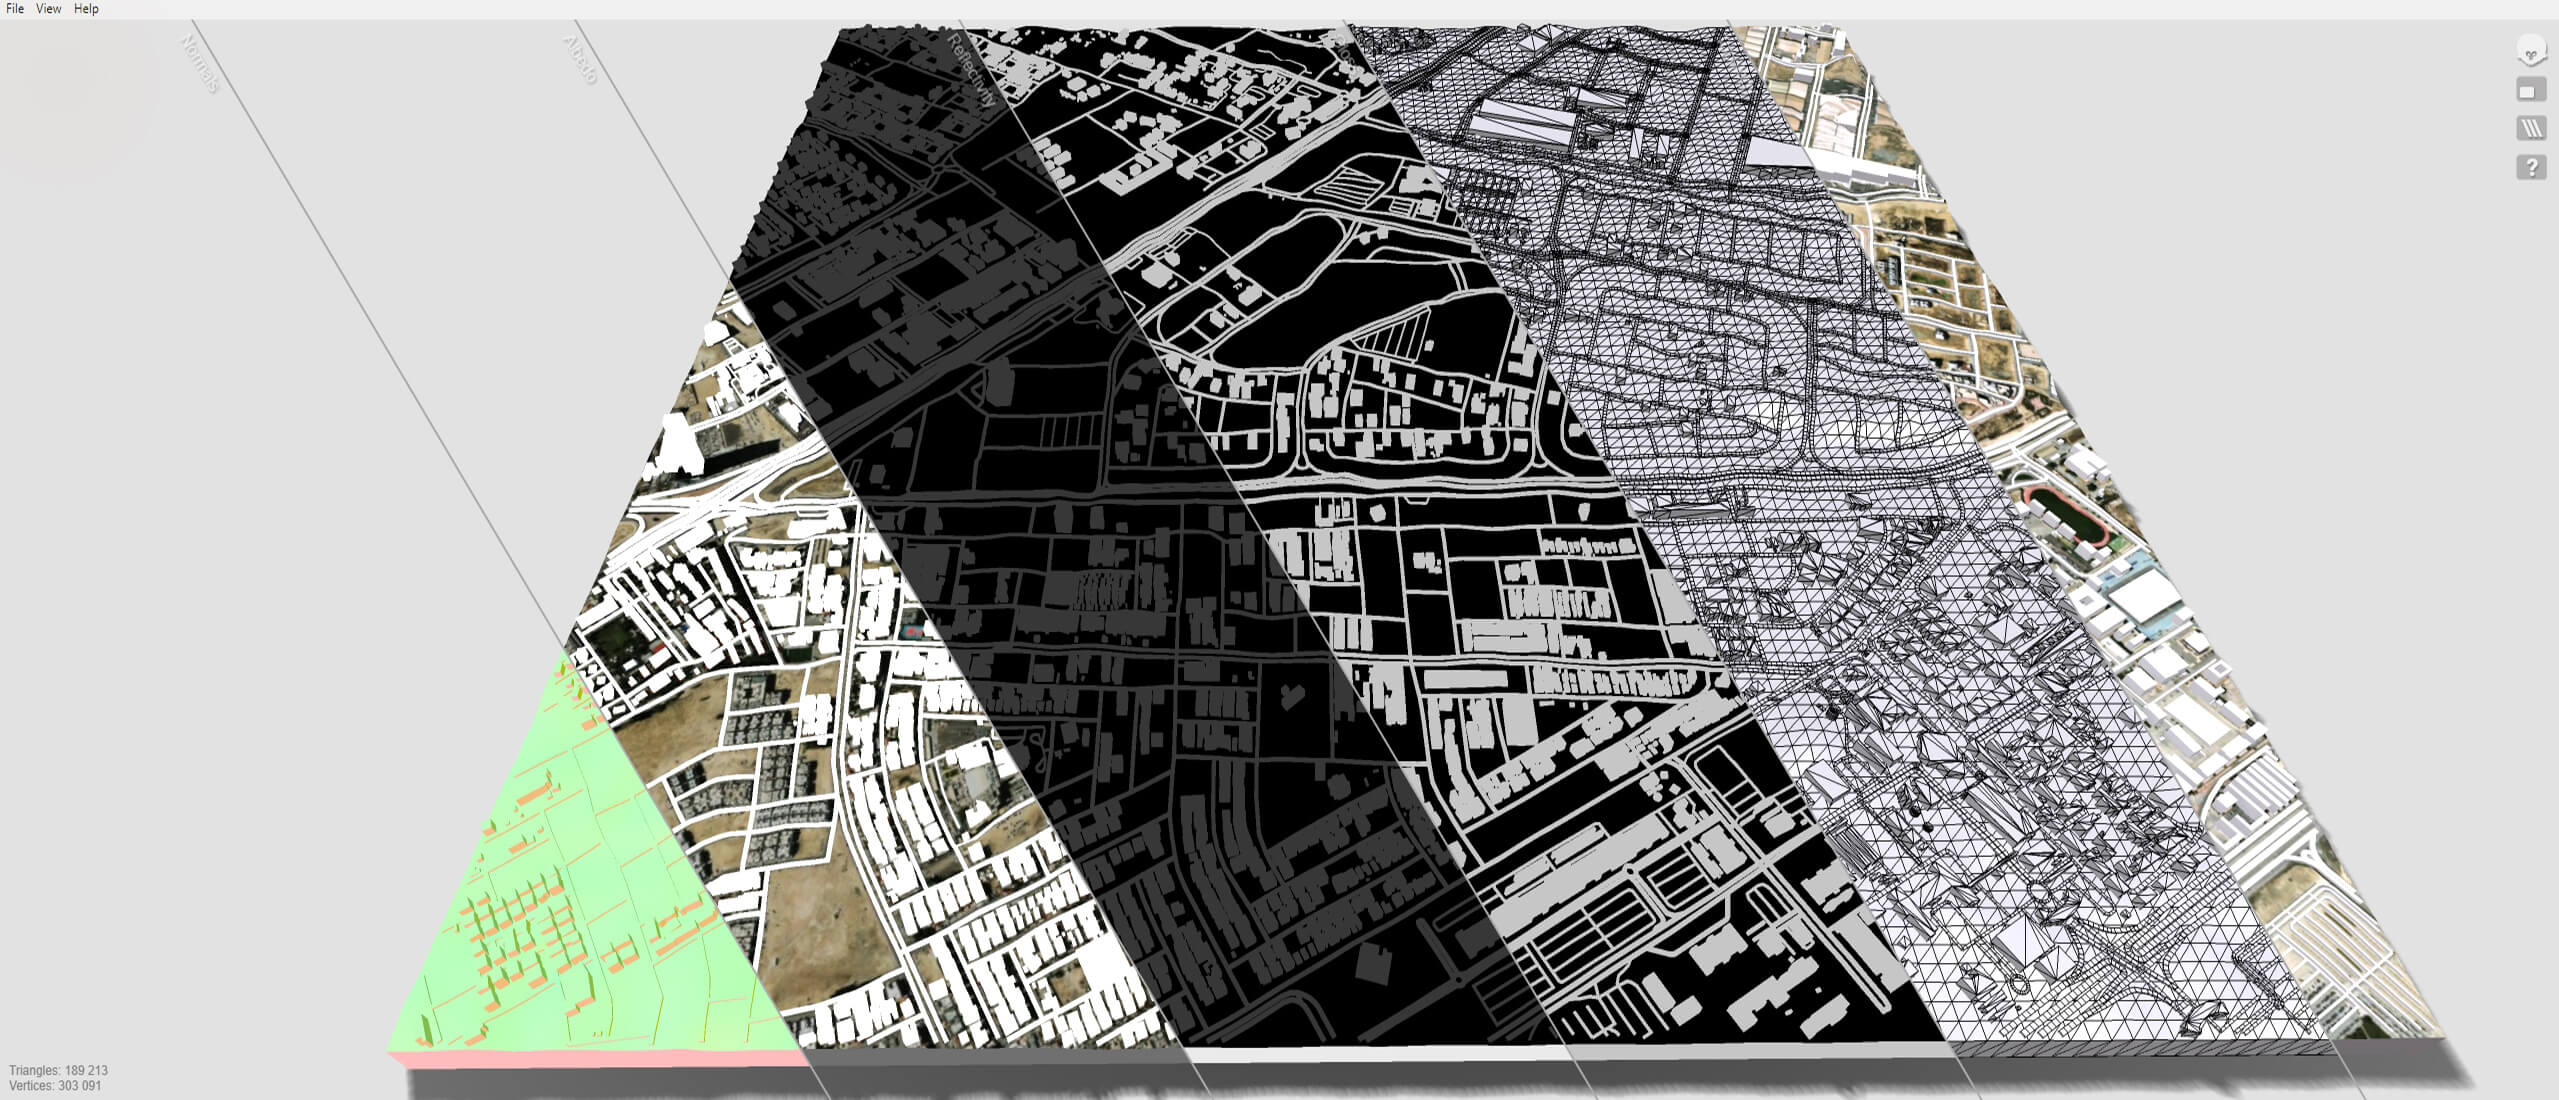Open the question mark help icon
Screen dimensions: 2559x1100
[x=2531, y=167]
